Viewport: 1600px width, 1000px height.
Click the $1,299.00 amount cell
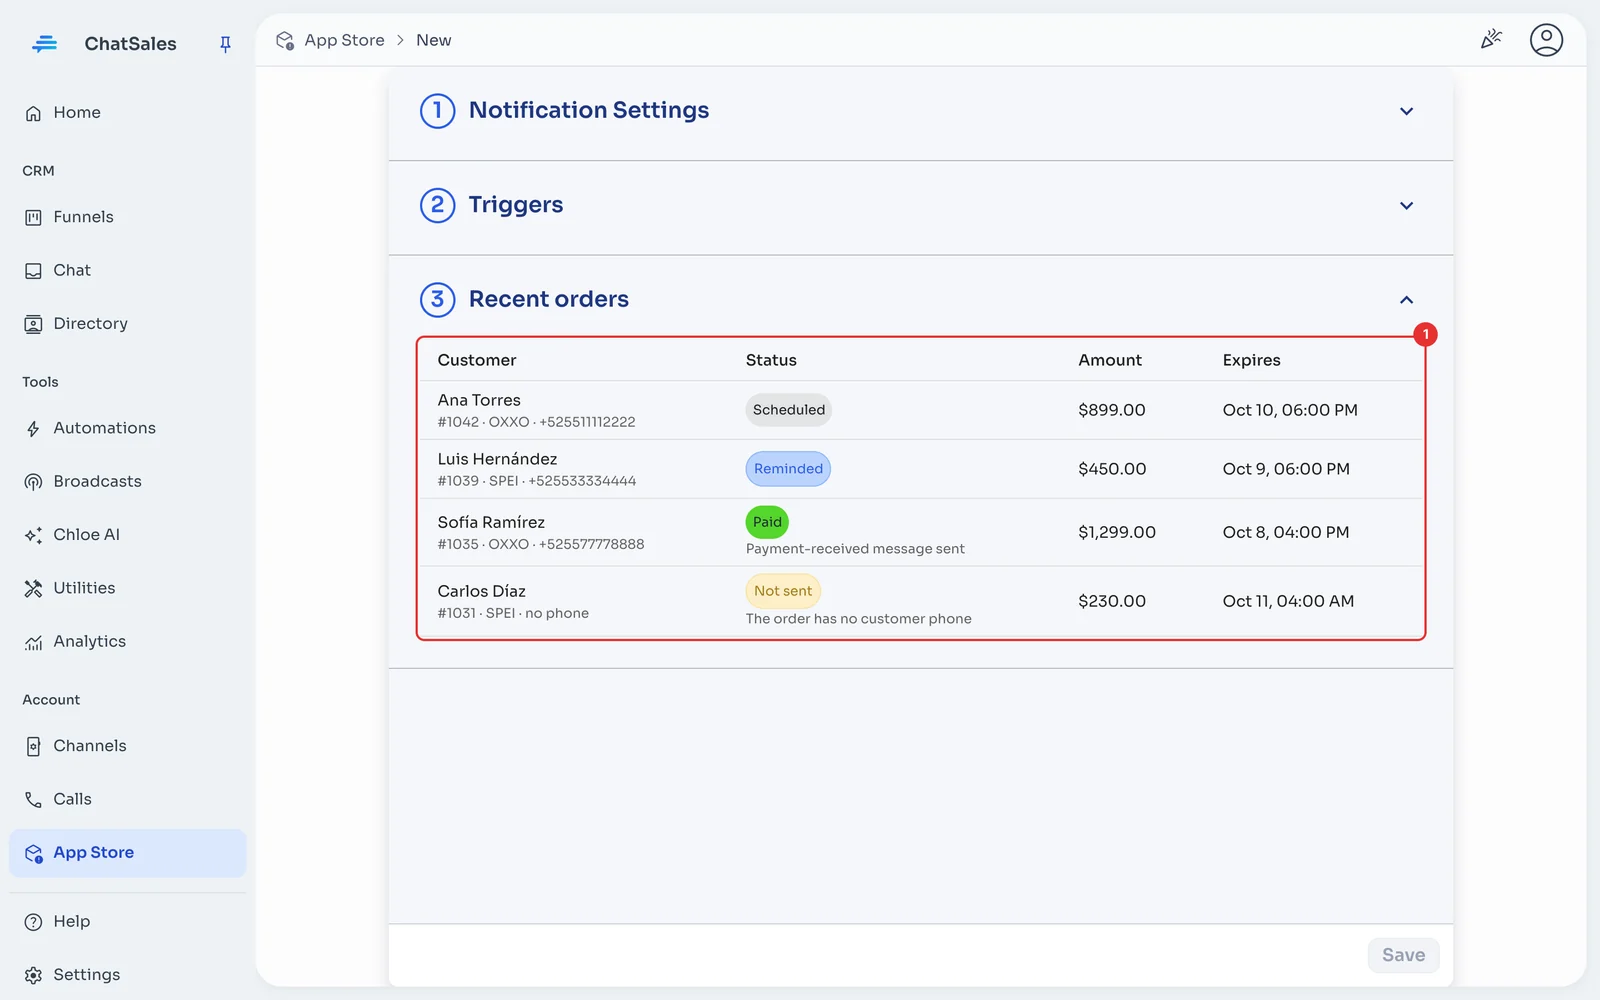[1117, 532]
